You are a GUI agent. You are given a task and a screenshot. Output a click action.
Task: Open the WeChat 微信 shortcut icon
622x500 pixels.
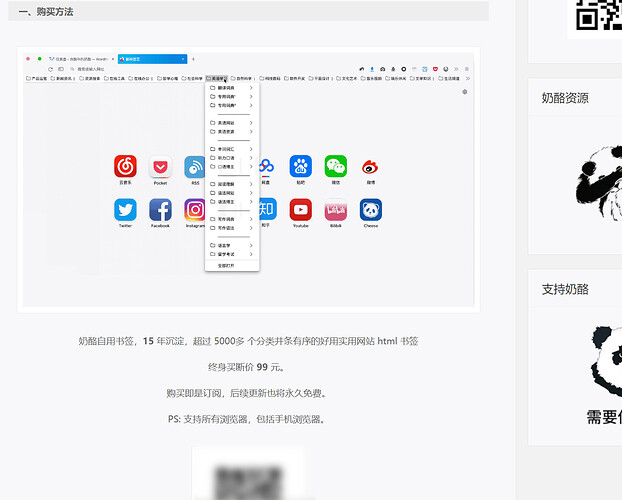[x=336, y=166]
